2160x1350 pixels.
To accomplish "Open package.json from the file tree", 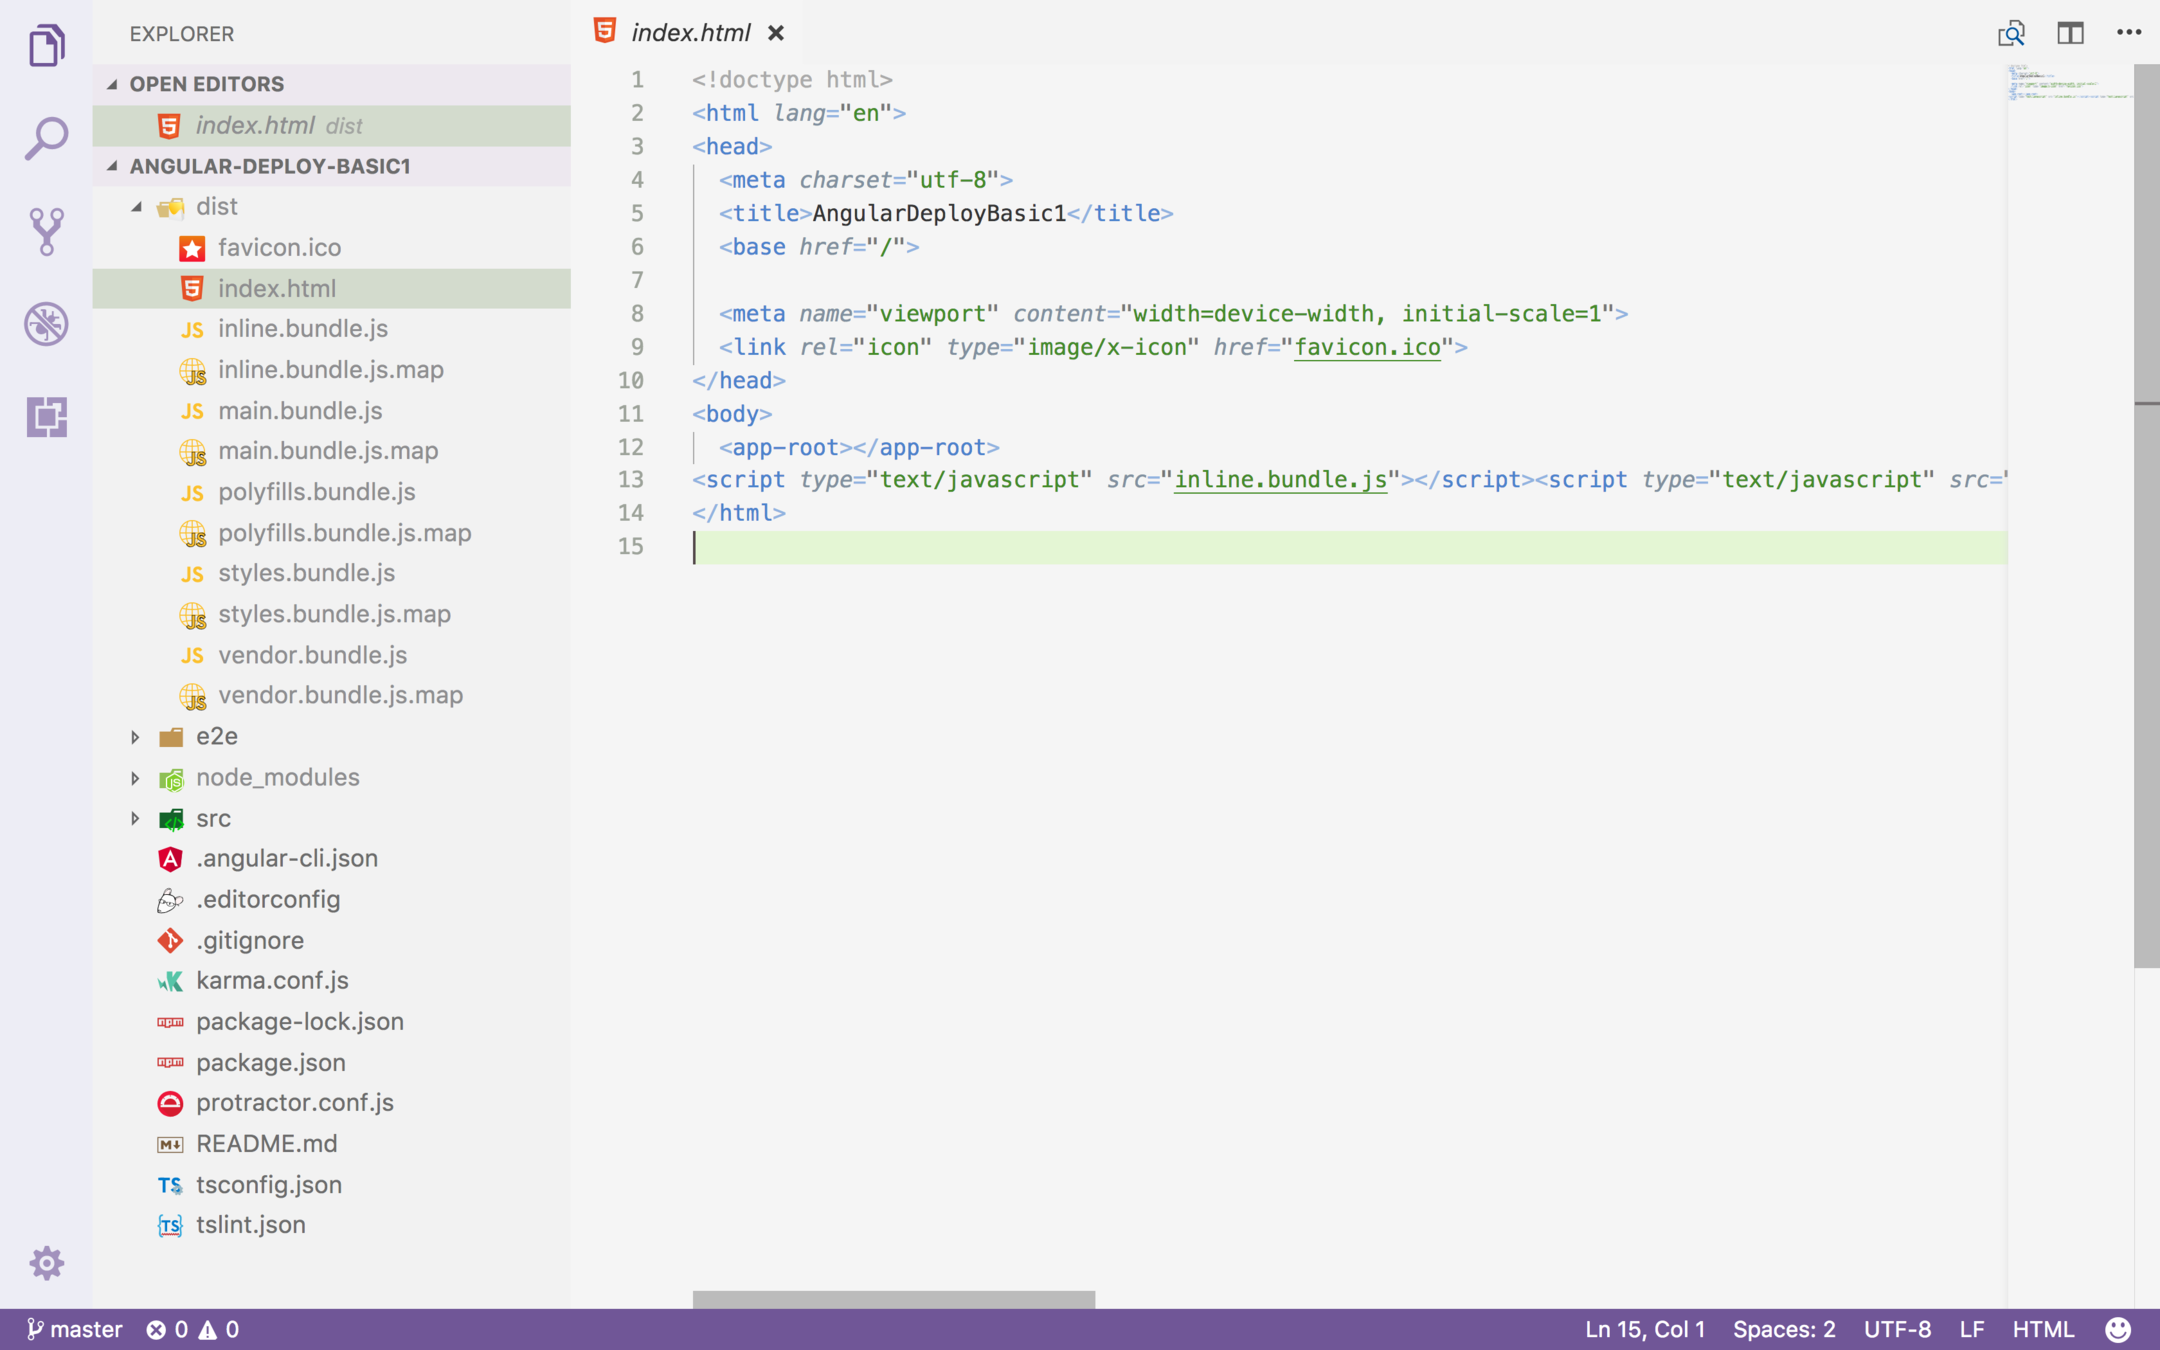I will point(270,1062).
